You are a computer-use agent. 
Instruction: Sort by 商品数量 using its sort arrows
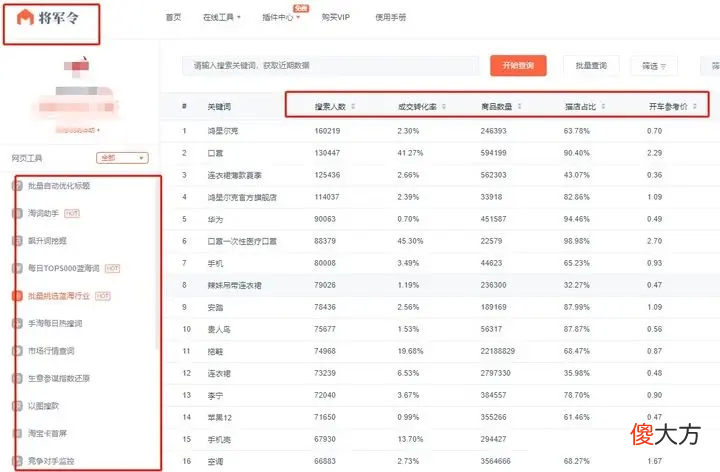click(x=519, y=107)
